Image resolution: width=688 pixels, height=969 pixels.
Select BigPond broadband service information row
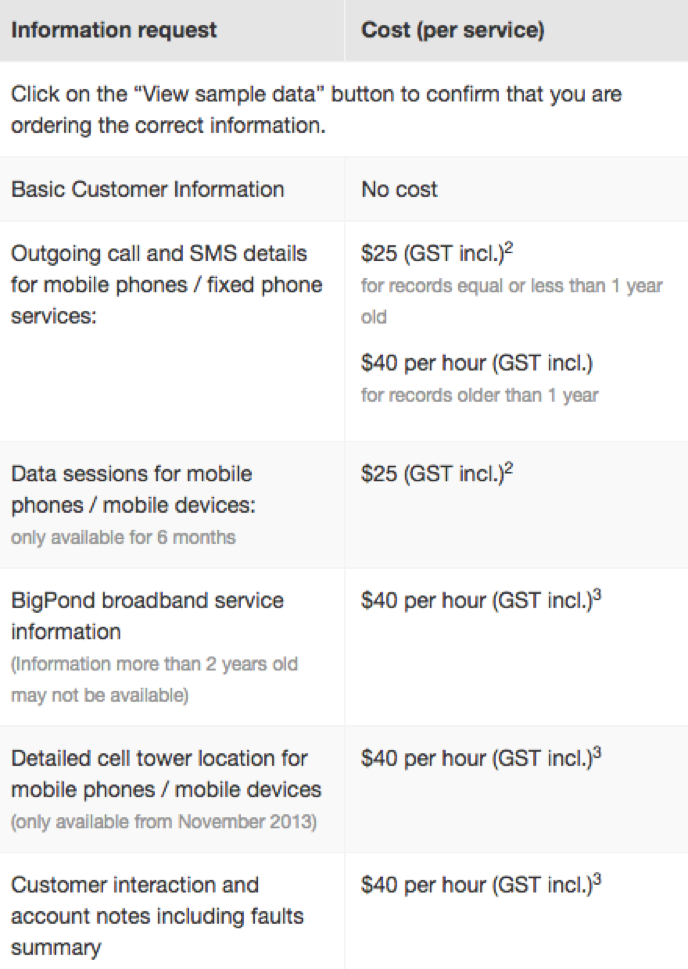344,647
